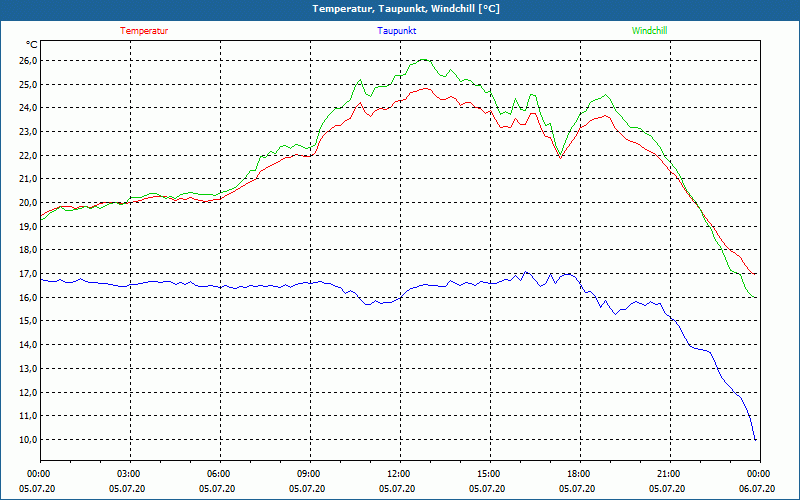Click the 23,0 y-axis label

pos(28,132)
